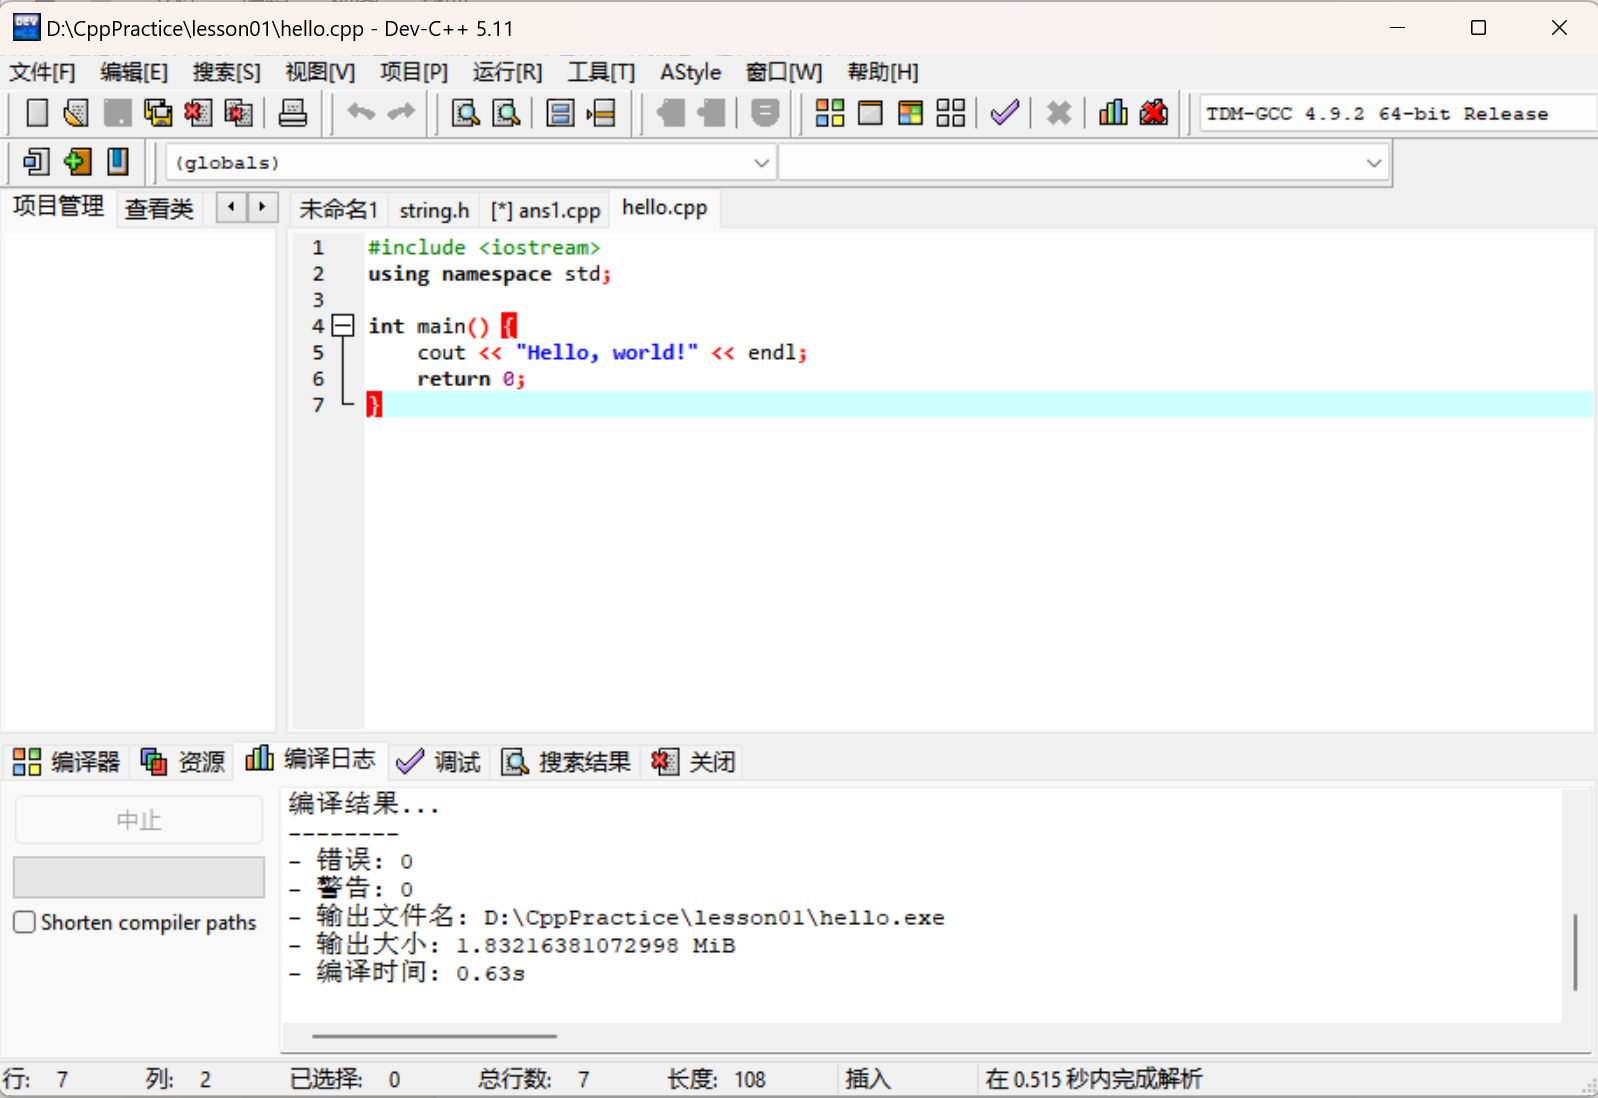The width and height of the screenshot is (1598, 1098).
Task: Switch to the 未命名1 editor tab
Action: point(338,210)
